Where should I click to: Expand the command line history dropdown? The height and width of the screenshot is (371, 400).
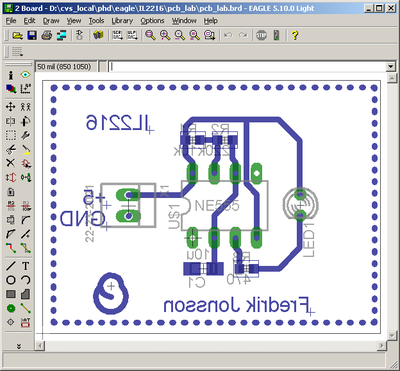[391, 67]
